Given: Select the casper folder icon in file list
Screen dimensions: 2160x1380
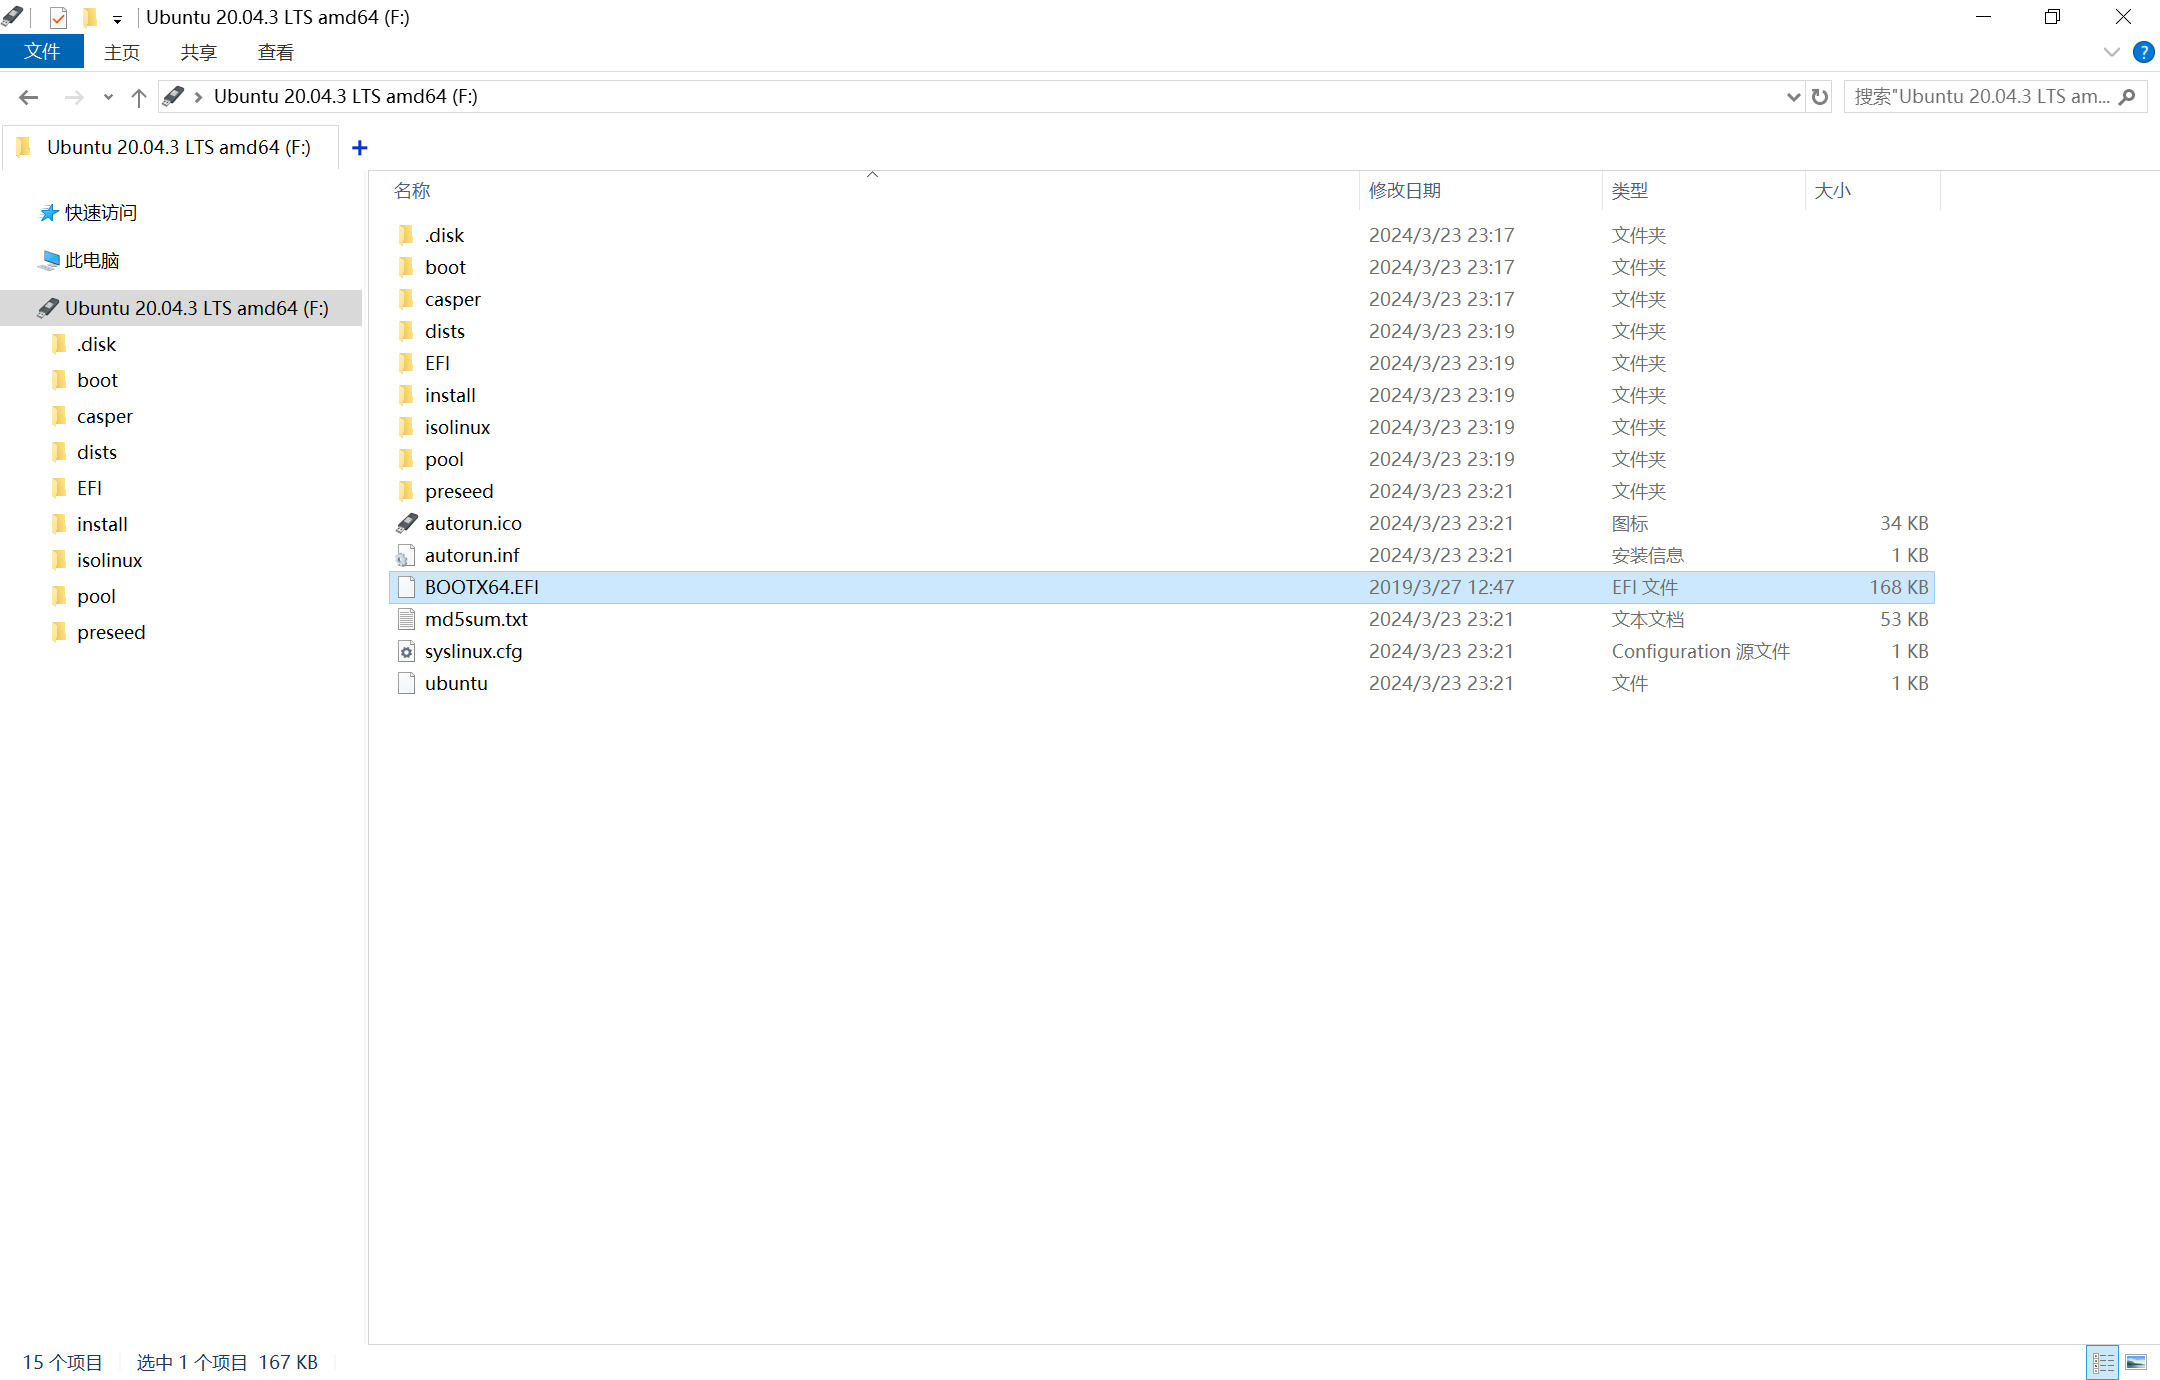Looking at the screenshot, I should [x=406, y=299].
